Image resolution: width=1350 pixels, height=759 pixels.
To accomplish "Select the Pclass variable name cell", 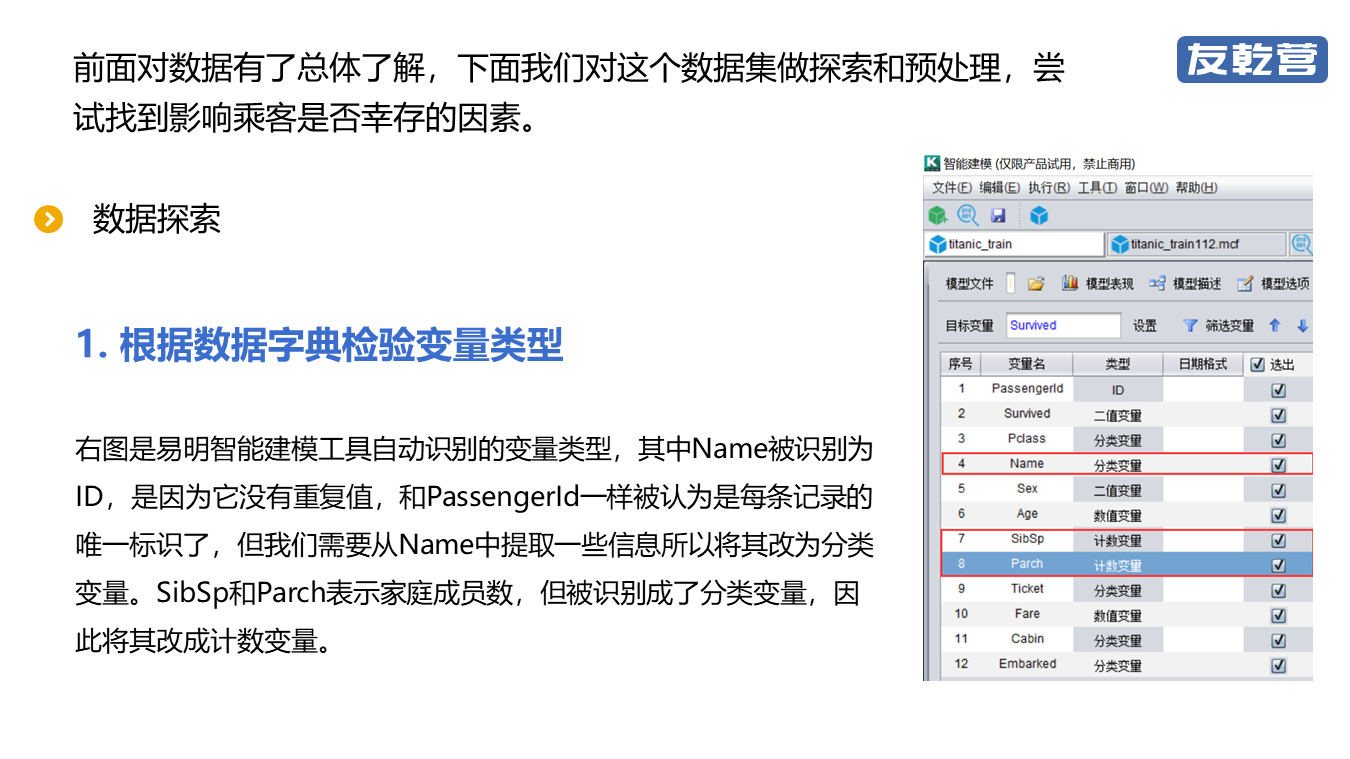I will 1027,439.
